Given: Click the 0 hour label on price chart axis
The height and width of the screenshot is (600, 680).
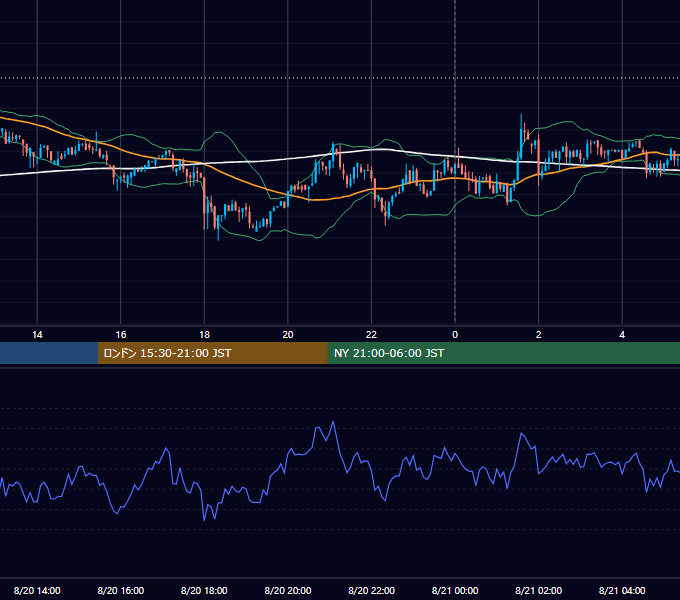Looking at the screenshot, I should (x=455, y=335).
